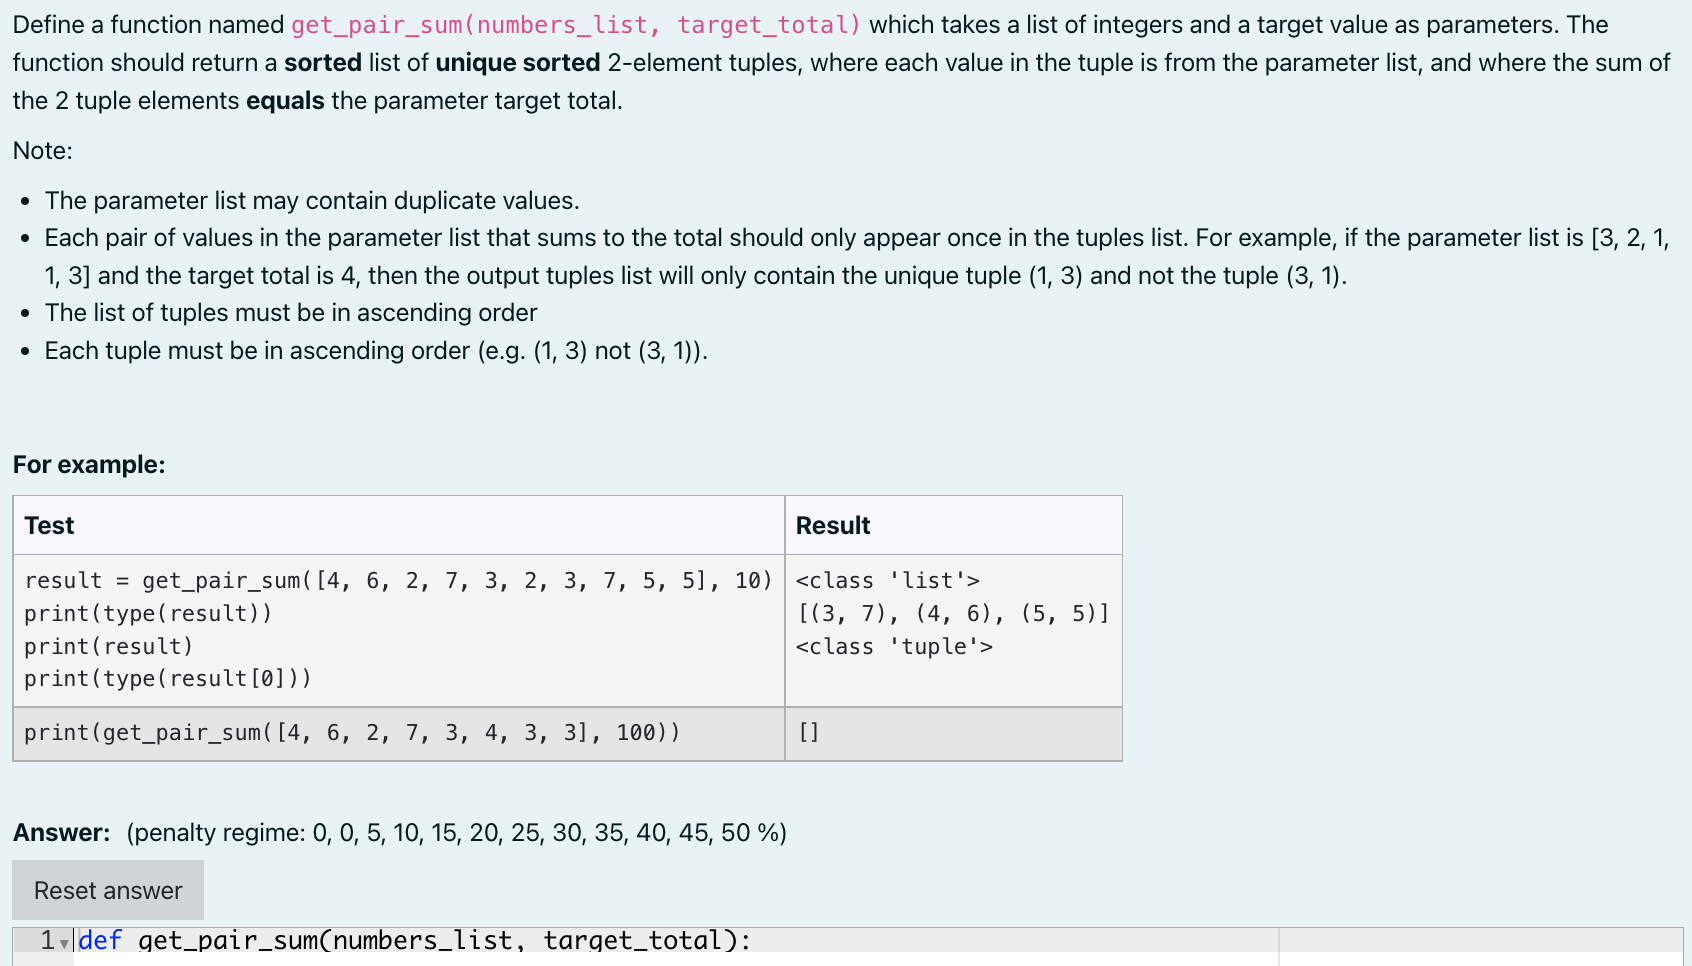Click the Note section label
Image resolution: width=1692 pixels, height=966 pixels.
(41, 150)
